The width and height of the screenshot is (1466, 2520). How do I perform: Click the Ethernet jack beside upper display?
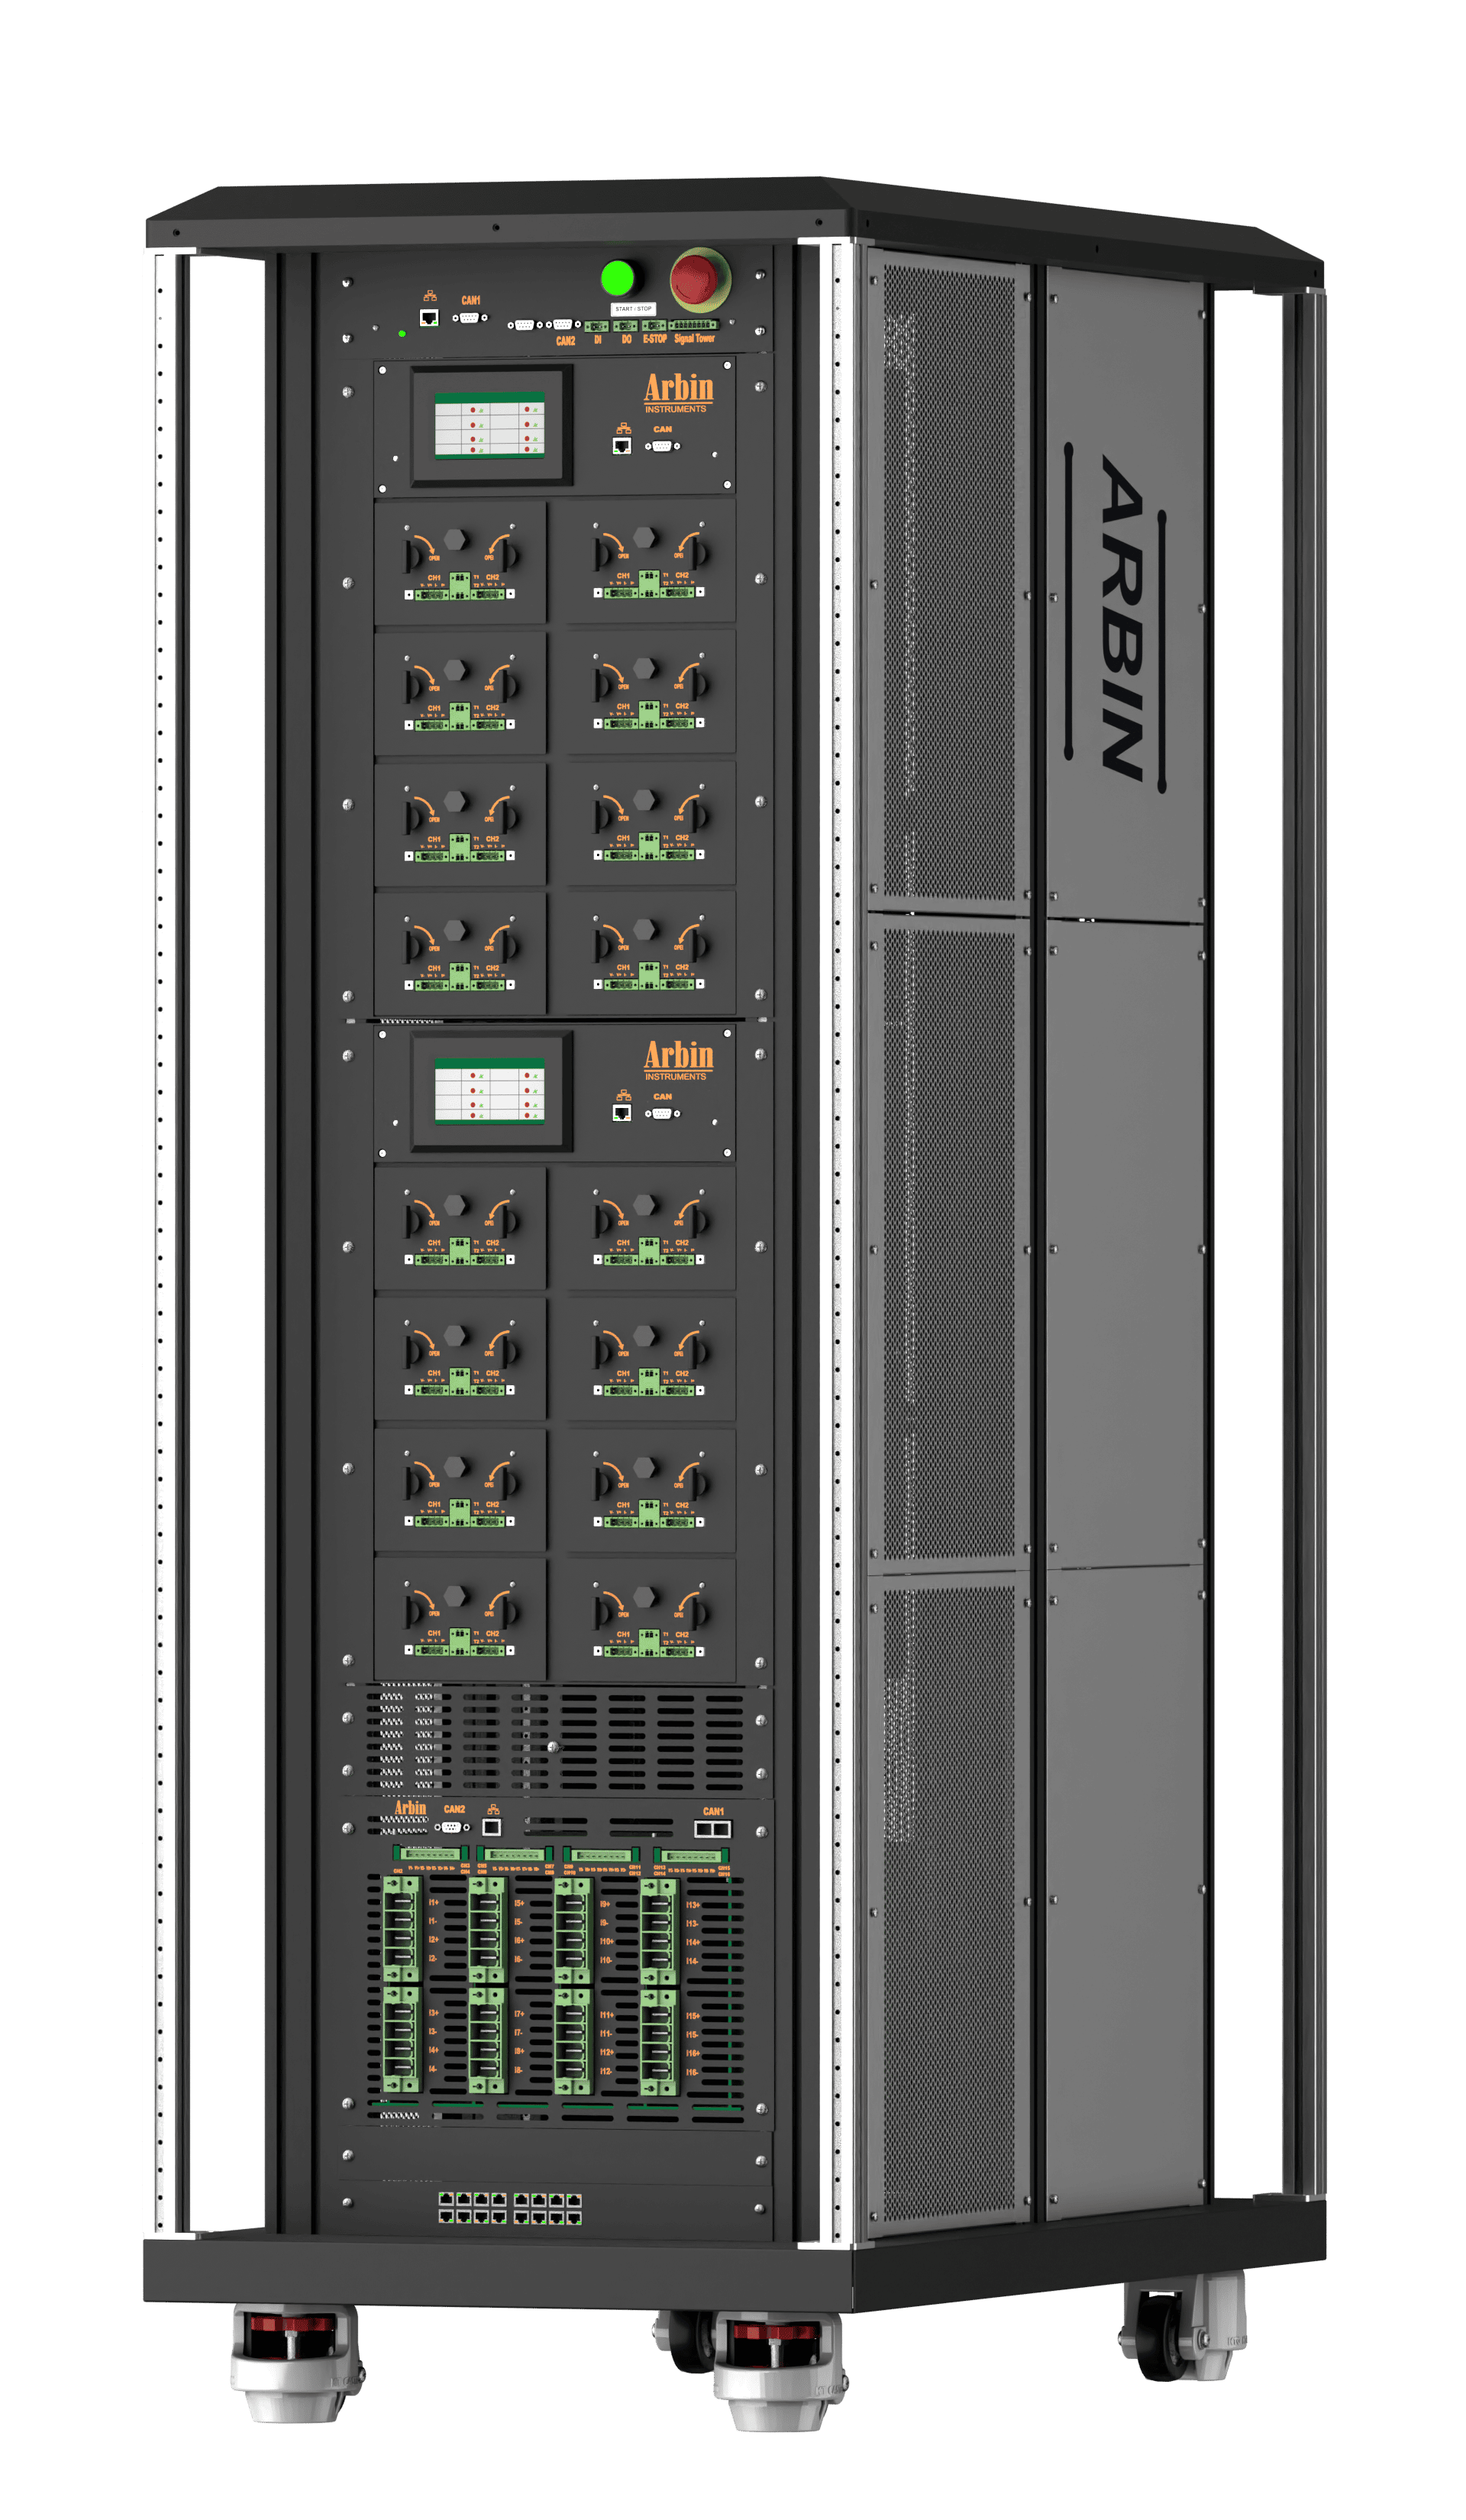(621, 446)
